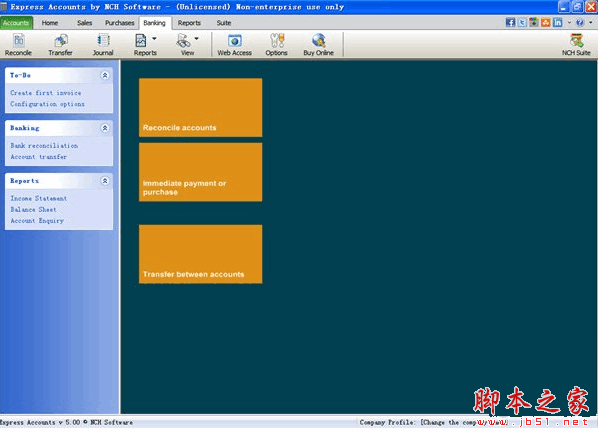This screenshot has width=600, height=433.
Task: Collapse the Reports sidebar panel
Action: click(x=105, y=181)
